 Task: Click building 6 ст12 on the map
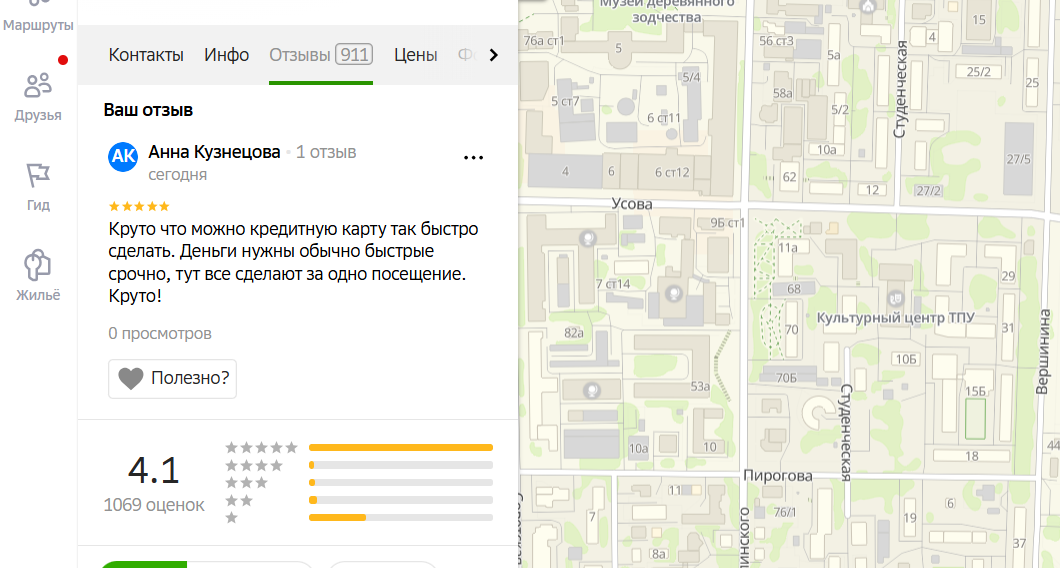(x=672, y=172)
